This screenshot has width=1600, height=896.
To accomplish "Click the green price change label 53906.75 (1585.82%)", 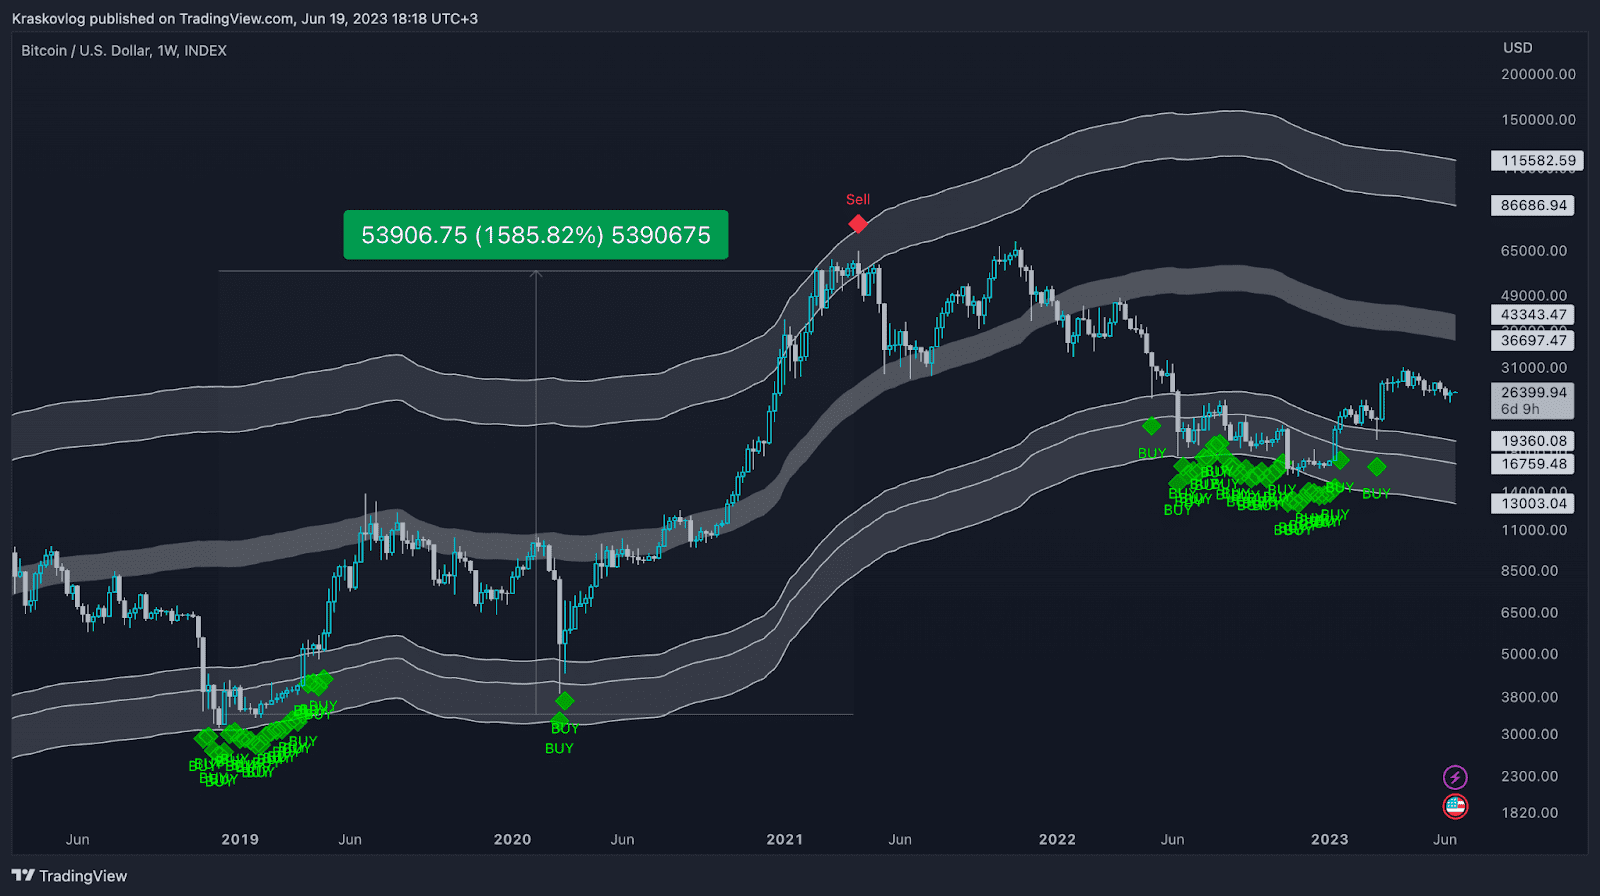I will tap(536, 235).
